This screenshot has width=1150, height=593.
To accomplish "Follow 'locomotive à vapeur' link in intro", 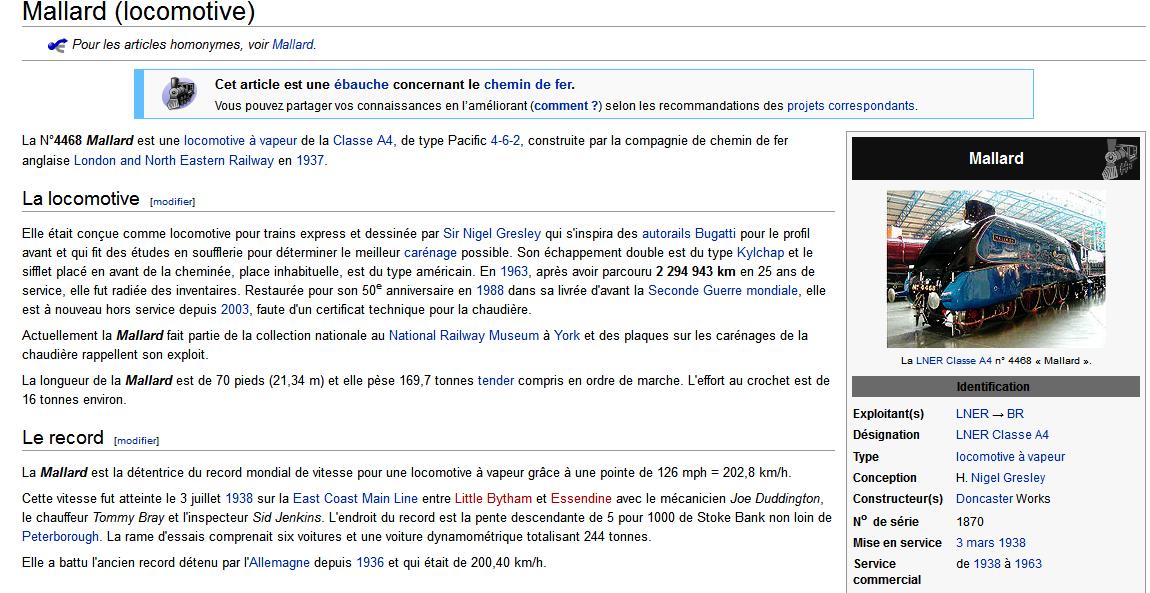I will [241, 140].
